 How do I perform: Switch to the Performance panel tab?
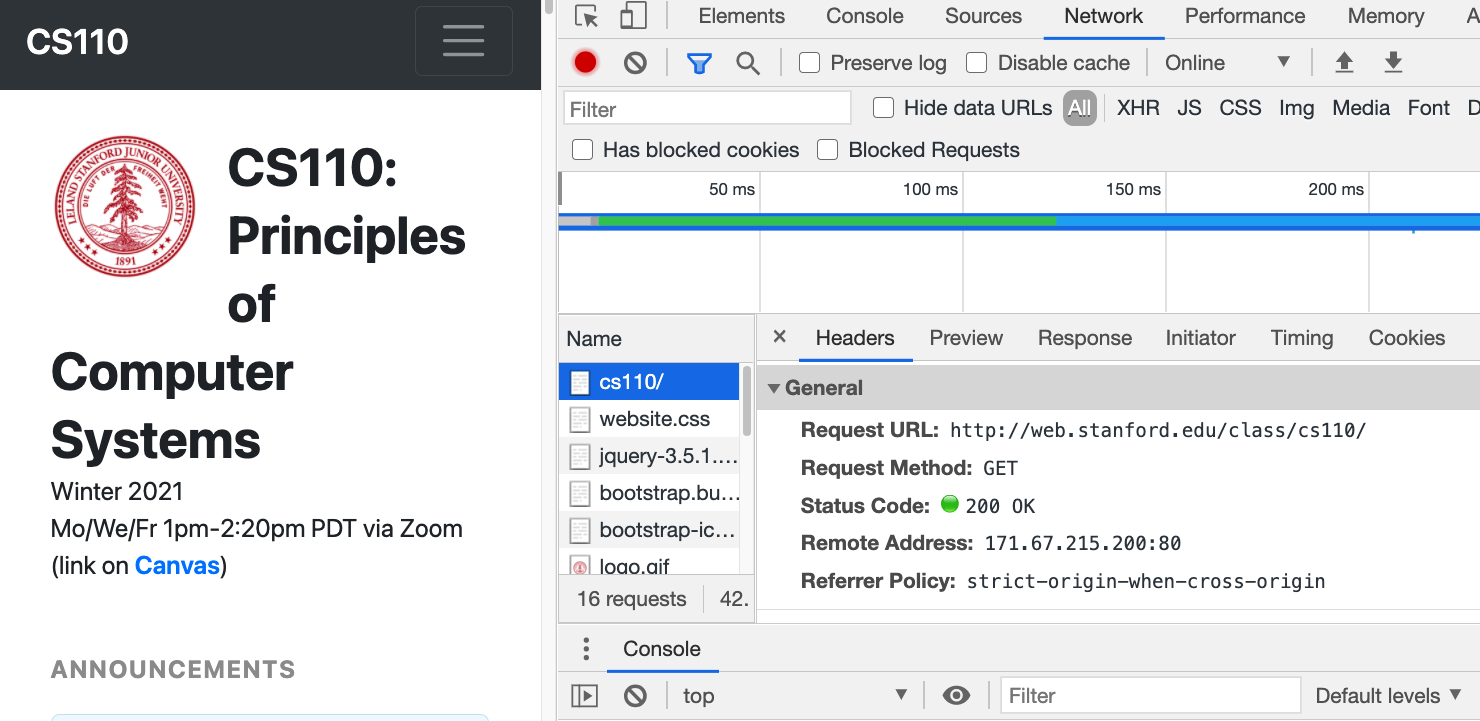pos(1245,16)
